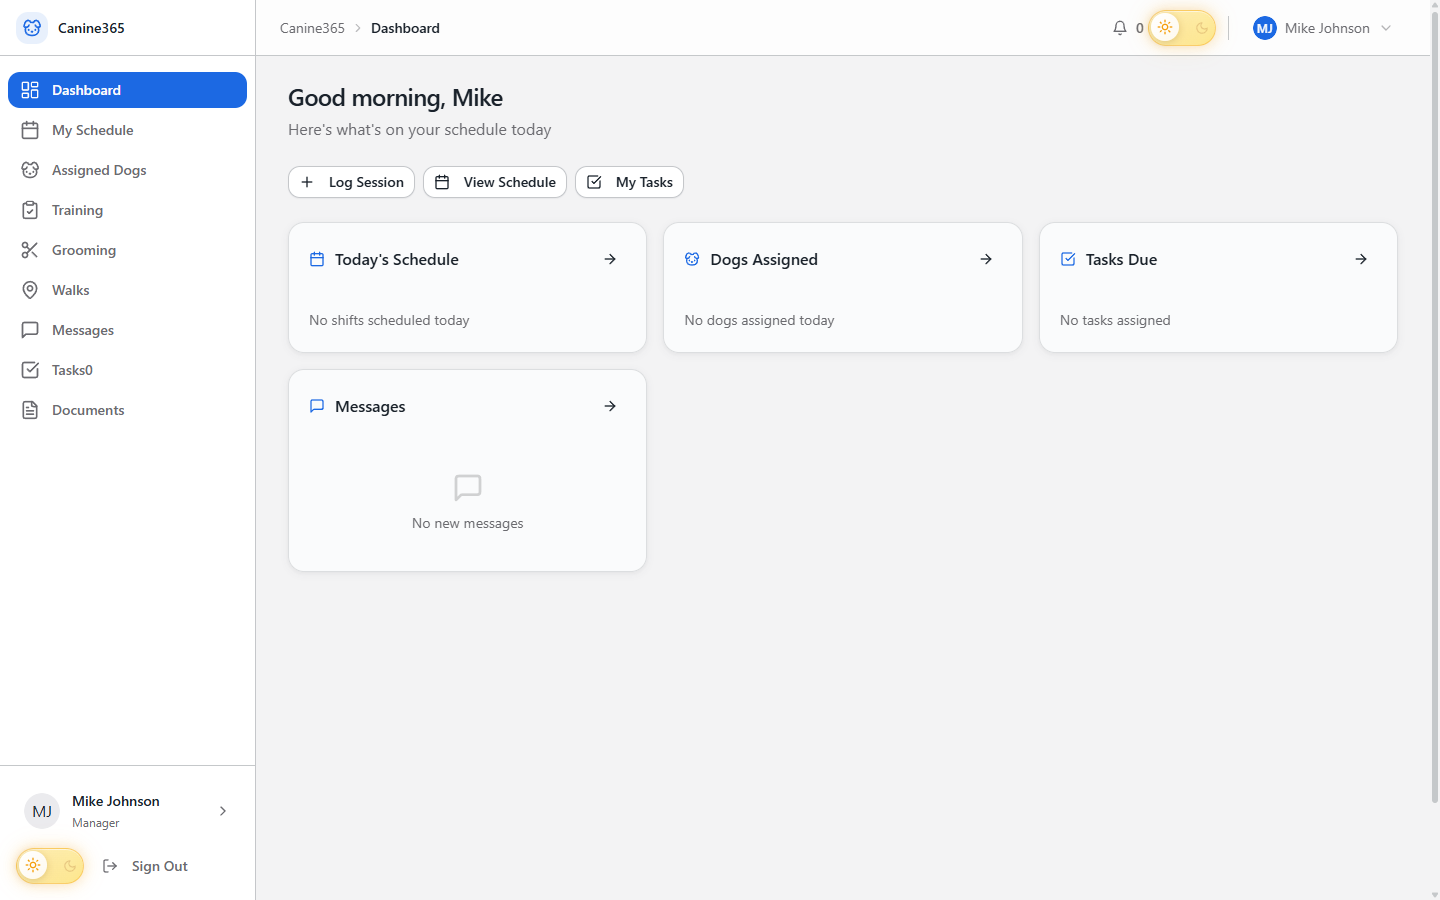
Task: Open Documents in the sidebar
Action: 127,410
